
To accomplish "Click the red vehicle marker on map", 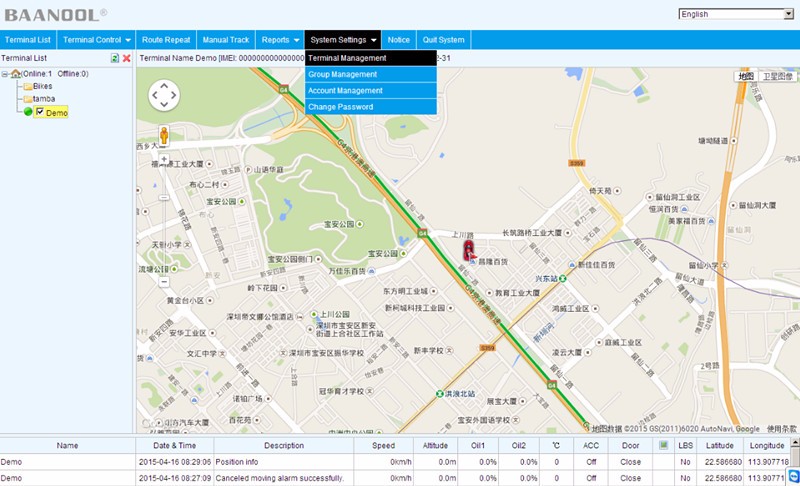I will click(468, 250).
